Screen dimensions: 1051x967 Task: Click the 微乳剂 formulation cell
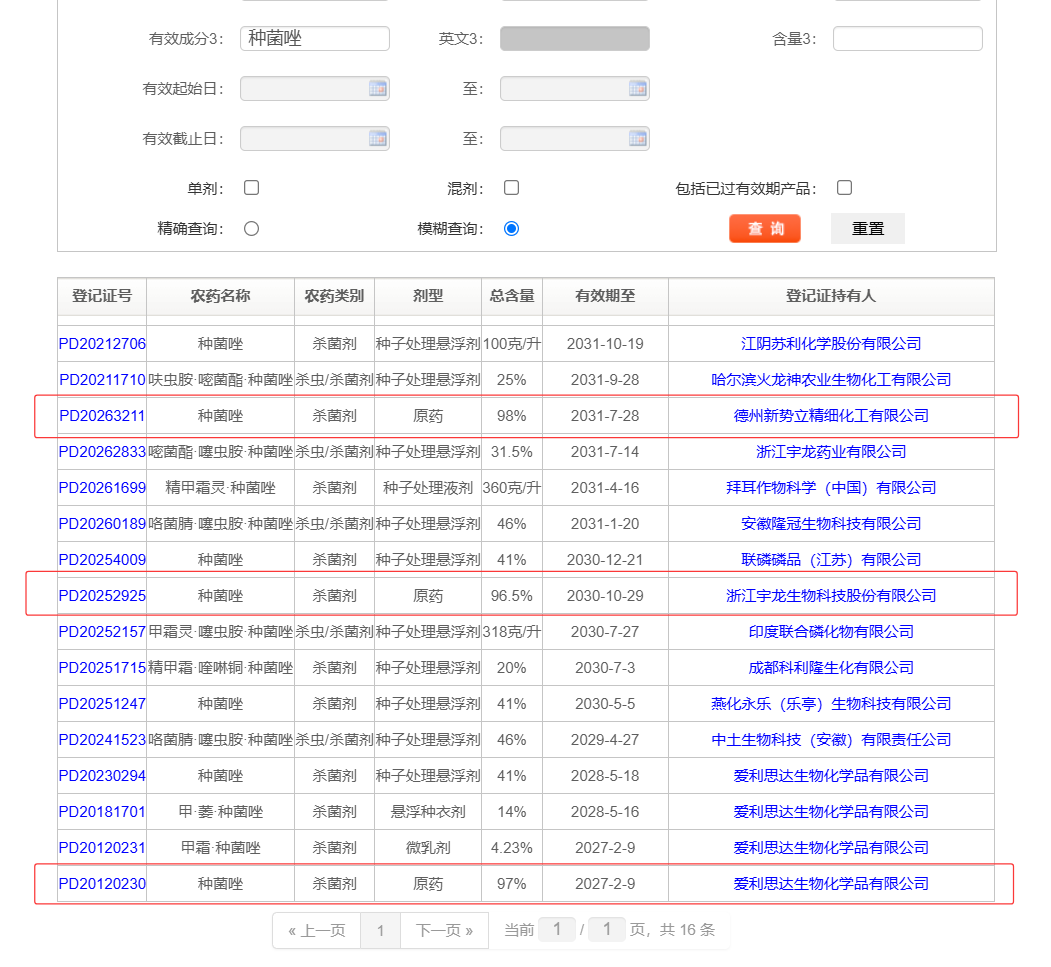tap(428, 848)
